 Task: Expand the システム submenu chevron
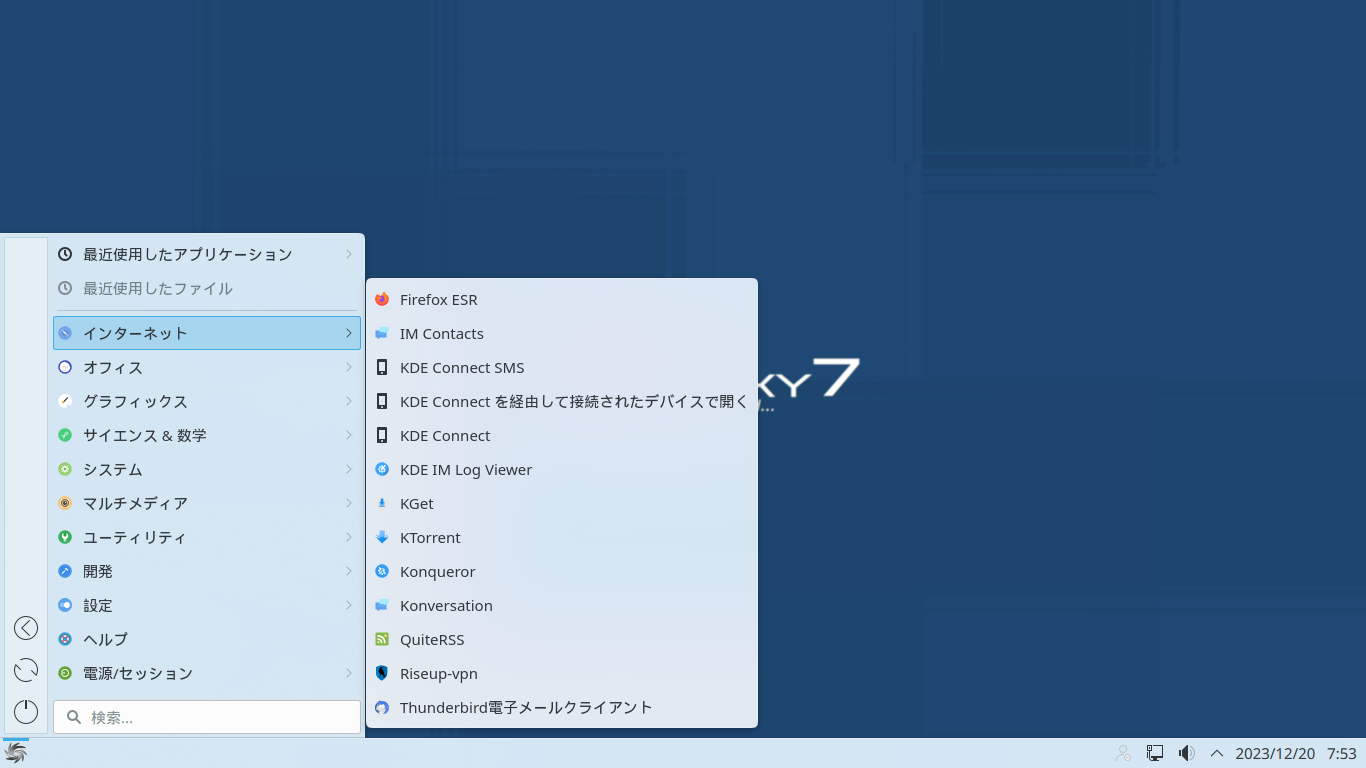click(x=349, y=469)
